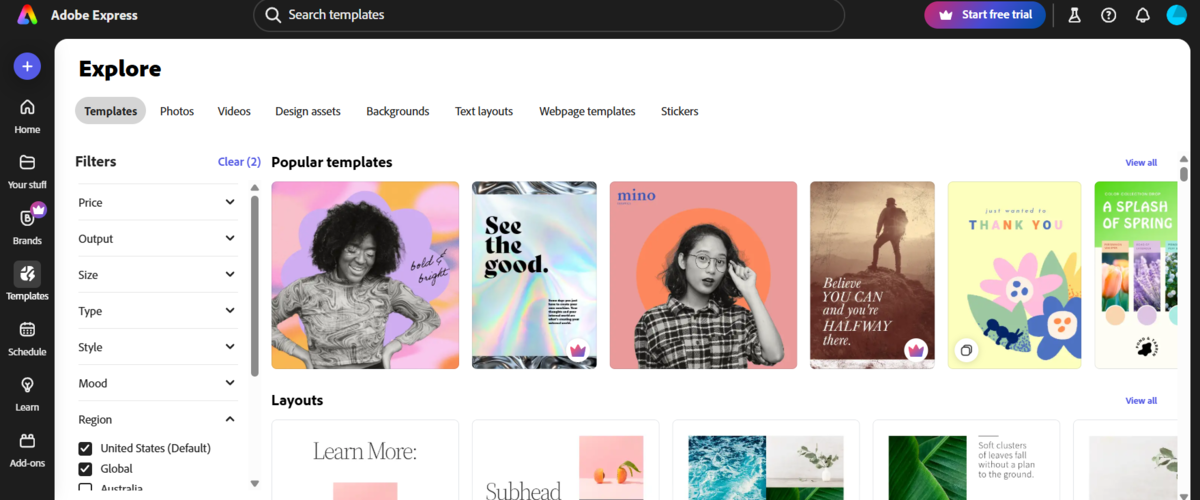Viewport: 1200px width, 500px height.
Task: Open the notifications bell
Action: (x=1142, y=15)
